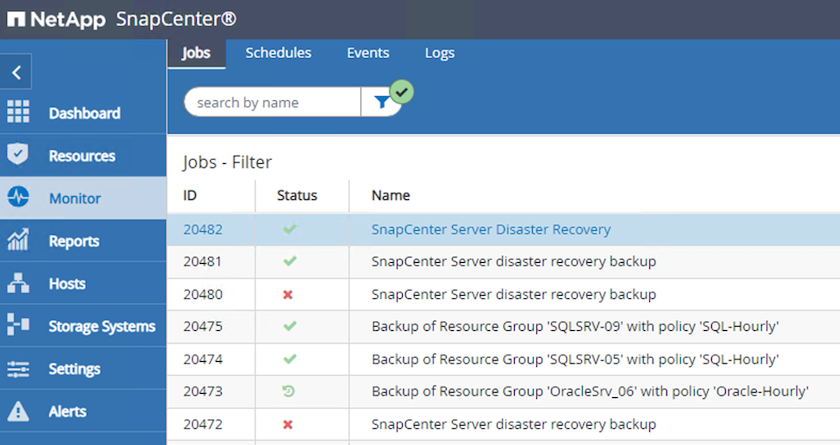Click the Hosts network icon

pyautogui.click(x=18, y=283)
